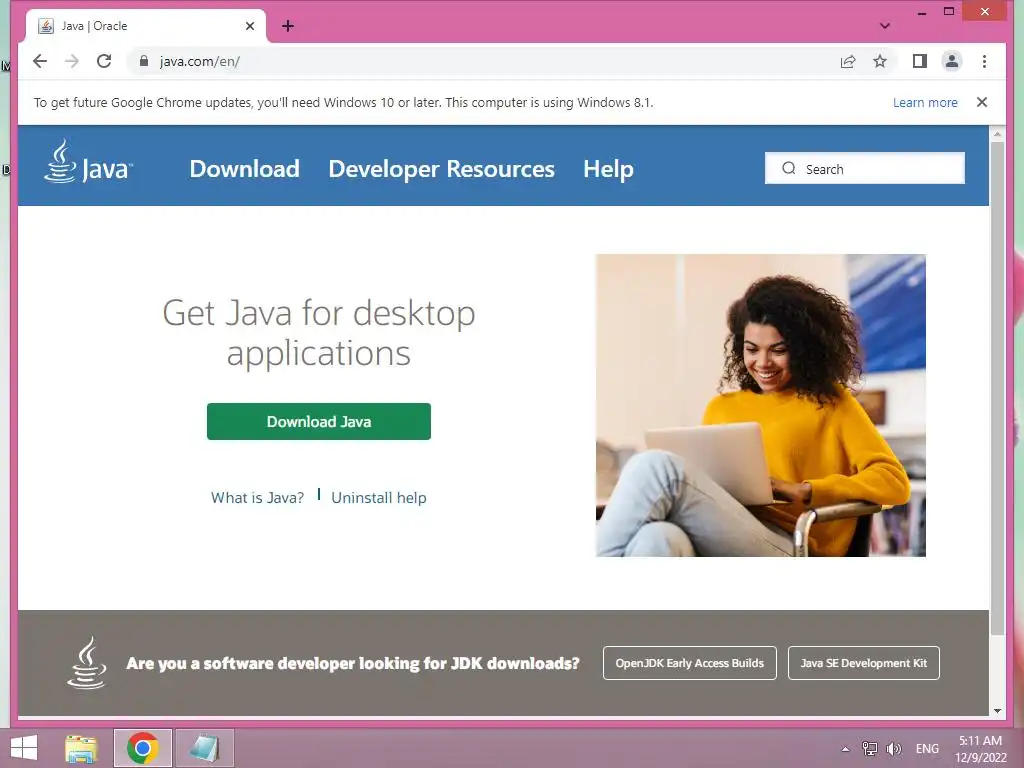Image resolution: width=1024 pixels, height=768 pixels.
Task: Open the Uninstall help link
Action: click(x=379, y=498)
